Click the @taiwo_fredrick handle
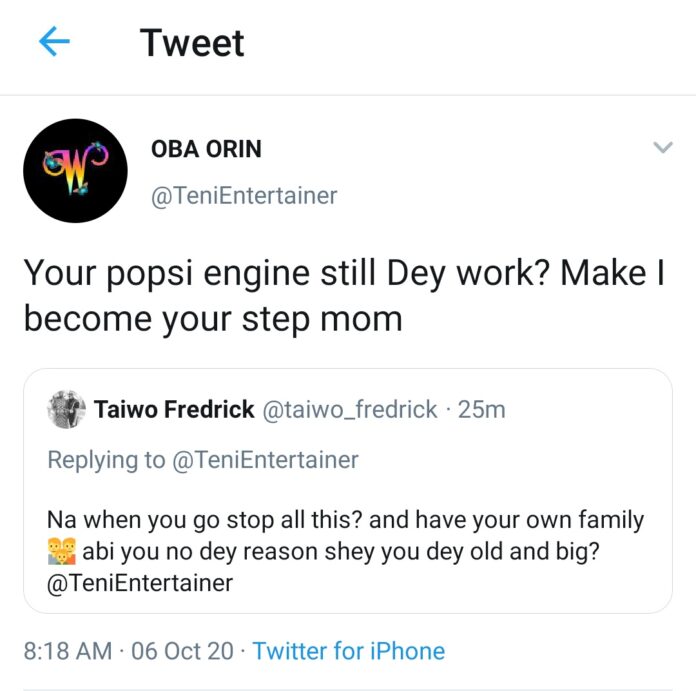Viewport: 696px width, 691px height. (349, 410)
